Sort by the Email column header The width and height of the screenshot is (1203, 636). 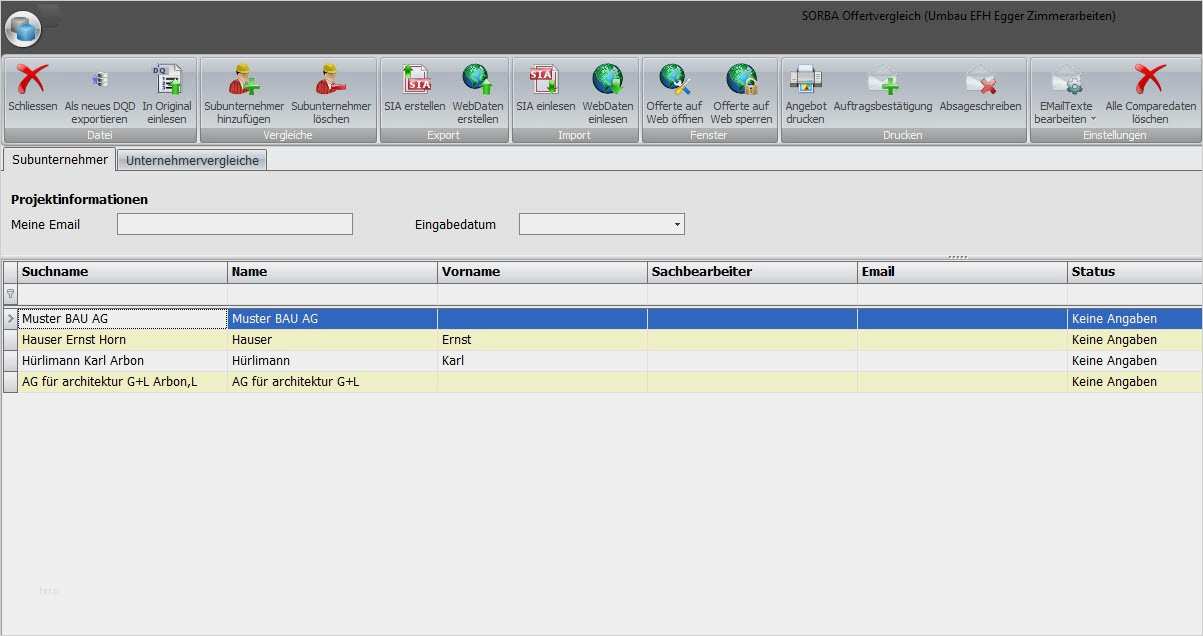[963, 271]
